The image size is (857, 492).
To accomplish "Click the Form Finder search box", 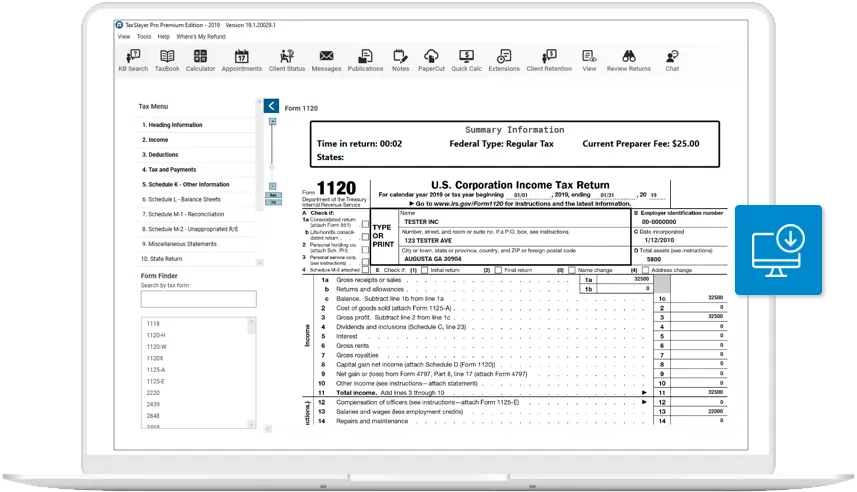I will click(198, 299).
